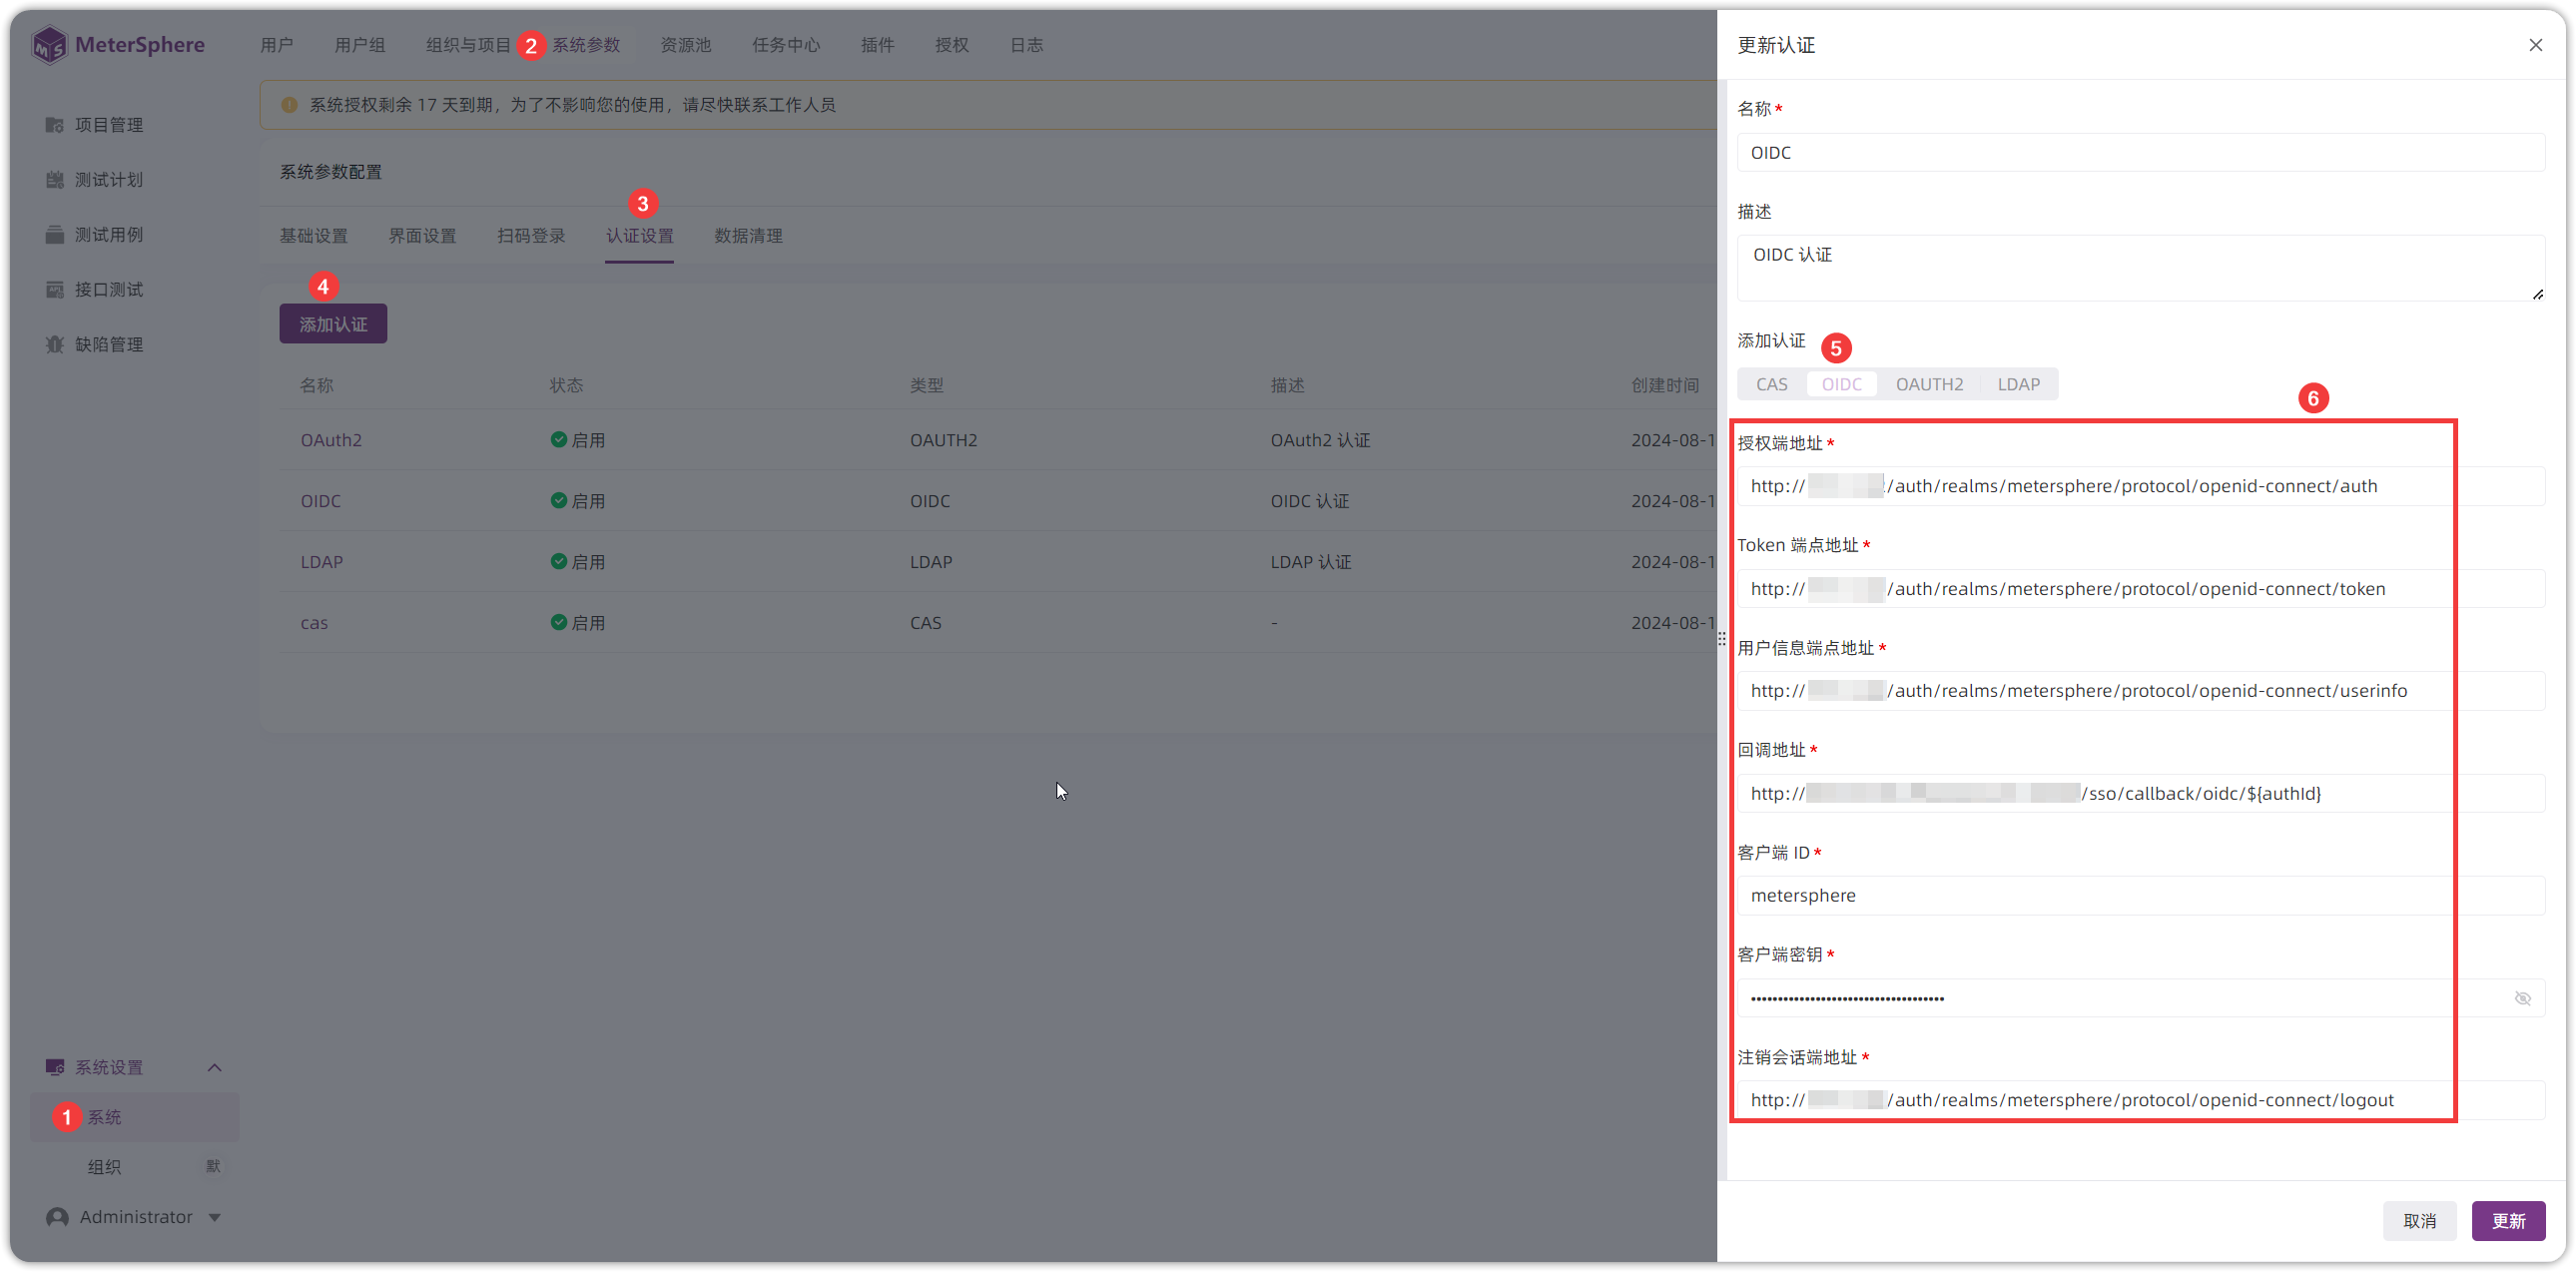The height and width of the screenshot is (1272, 2576).
Task: Click the 更新 button
Action: coord(2508,1221)
